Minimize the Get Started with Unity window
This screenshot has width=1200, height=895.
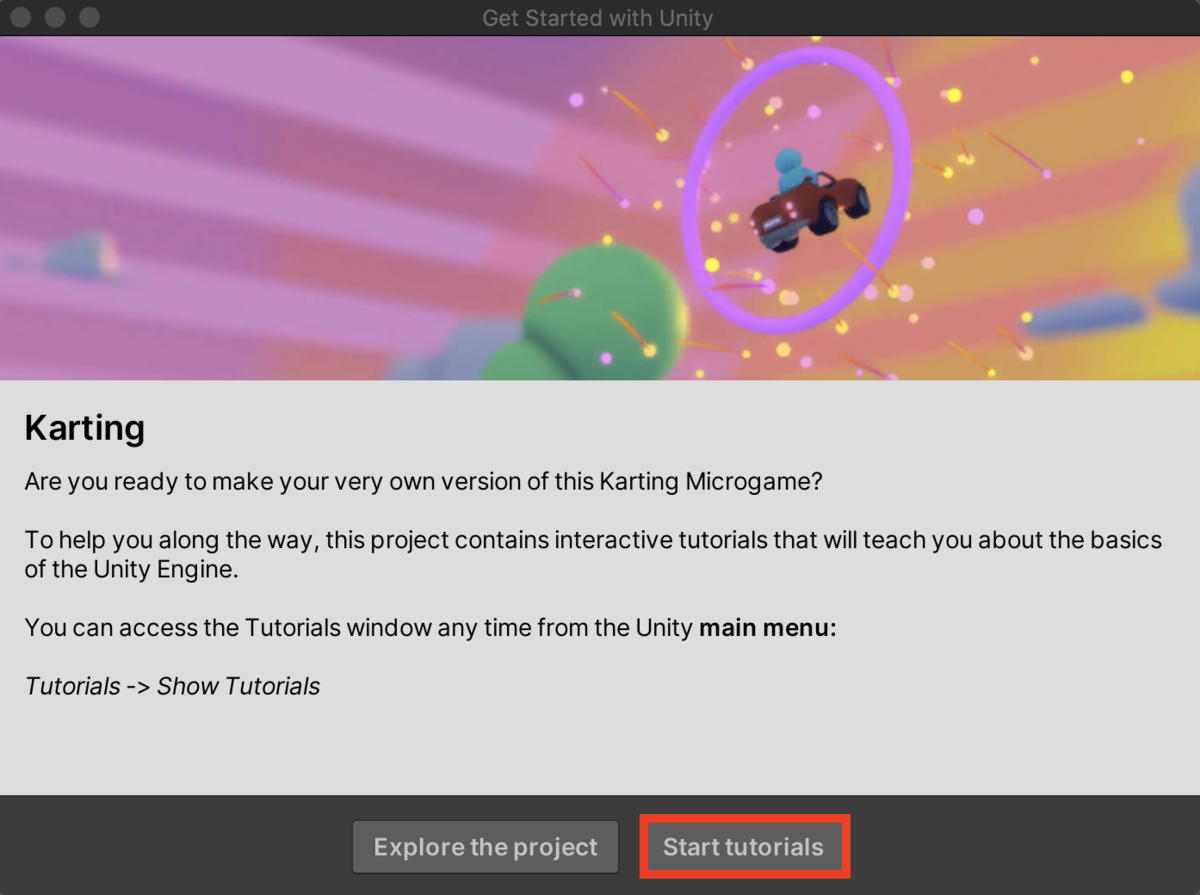tap(56, 17)
